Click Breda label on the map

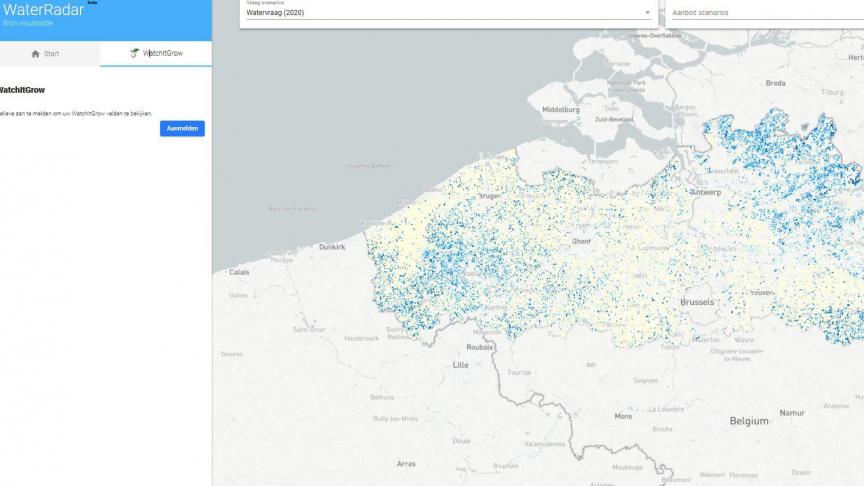click(775, 83)
